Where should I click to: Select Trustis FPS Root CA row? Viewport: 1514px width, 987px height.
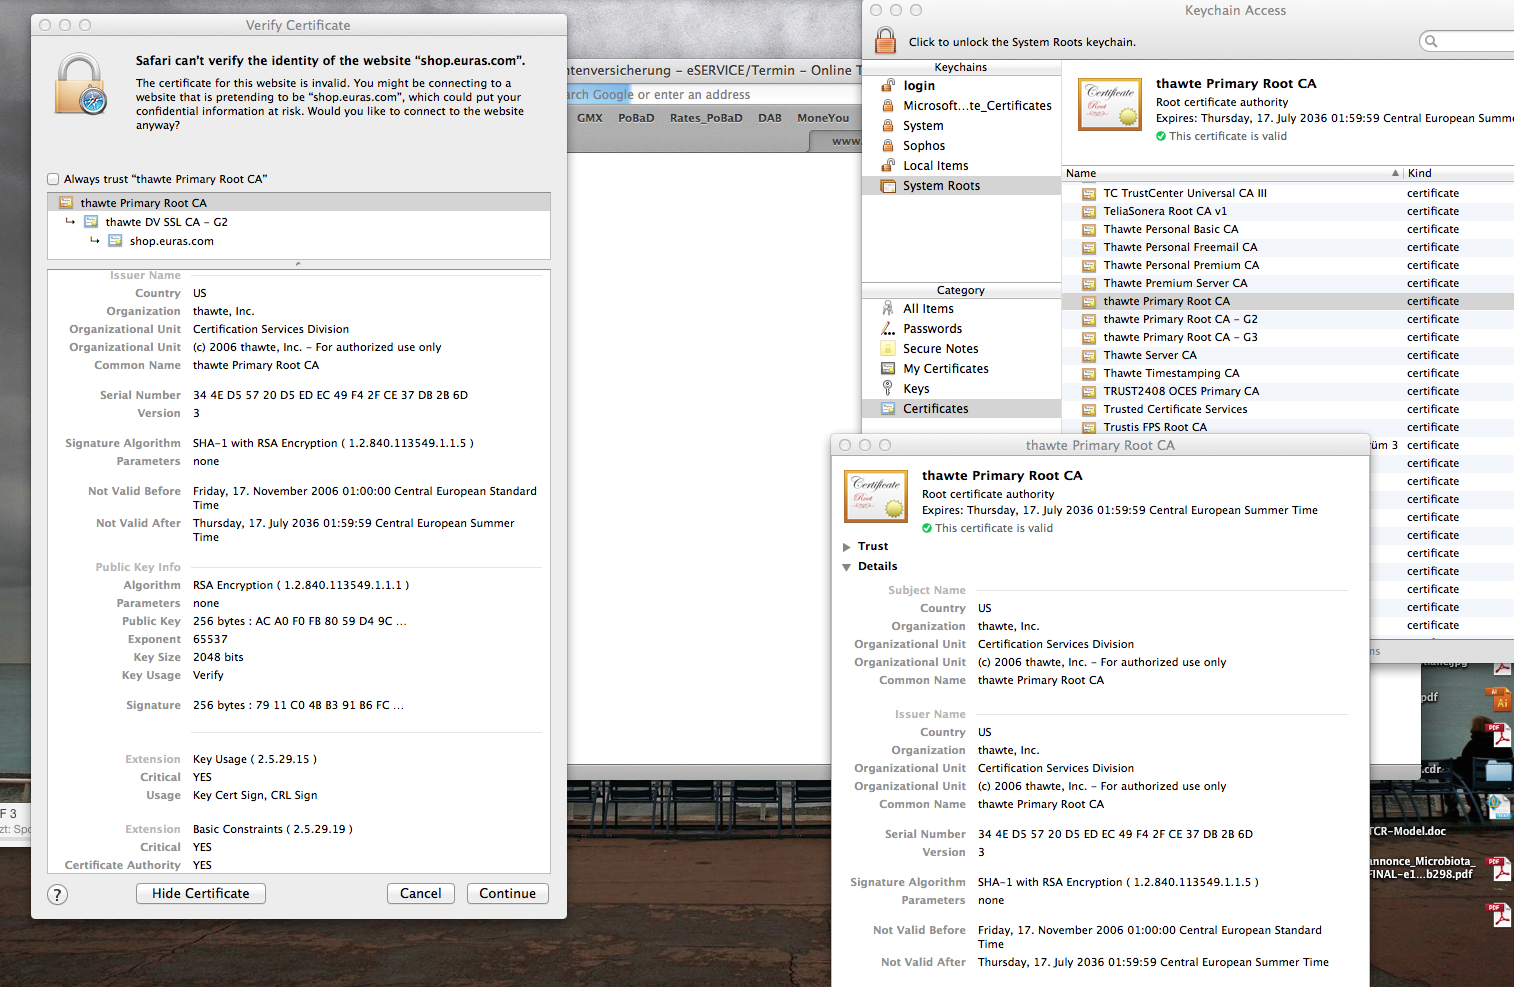coord(1288,427)
